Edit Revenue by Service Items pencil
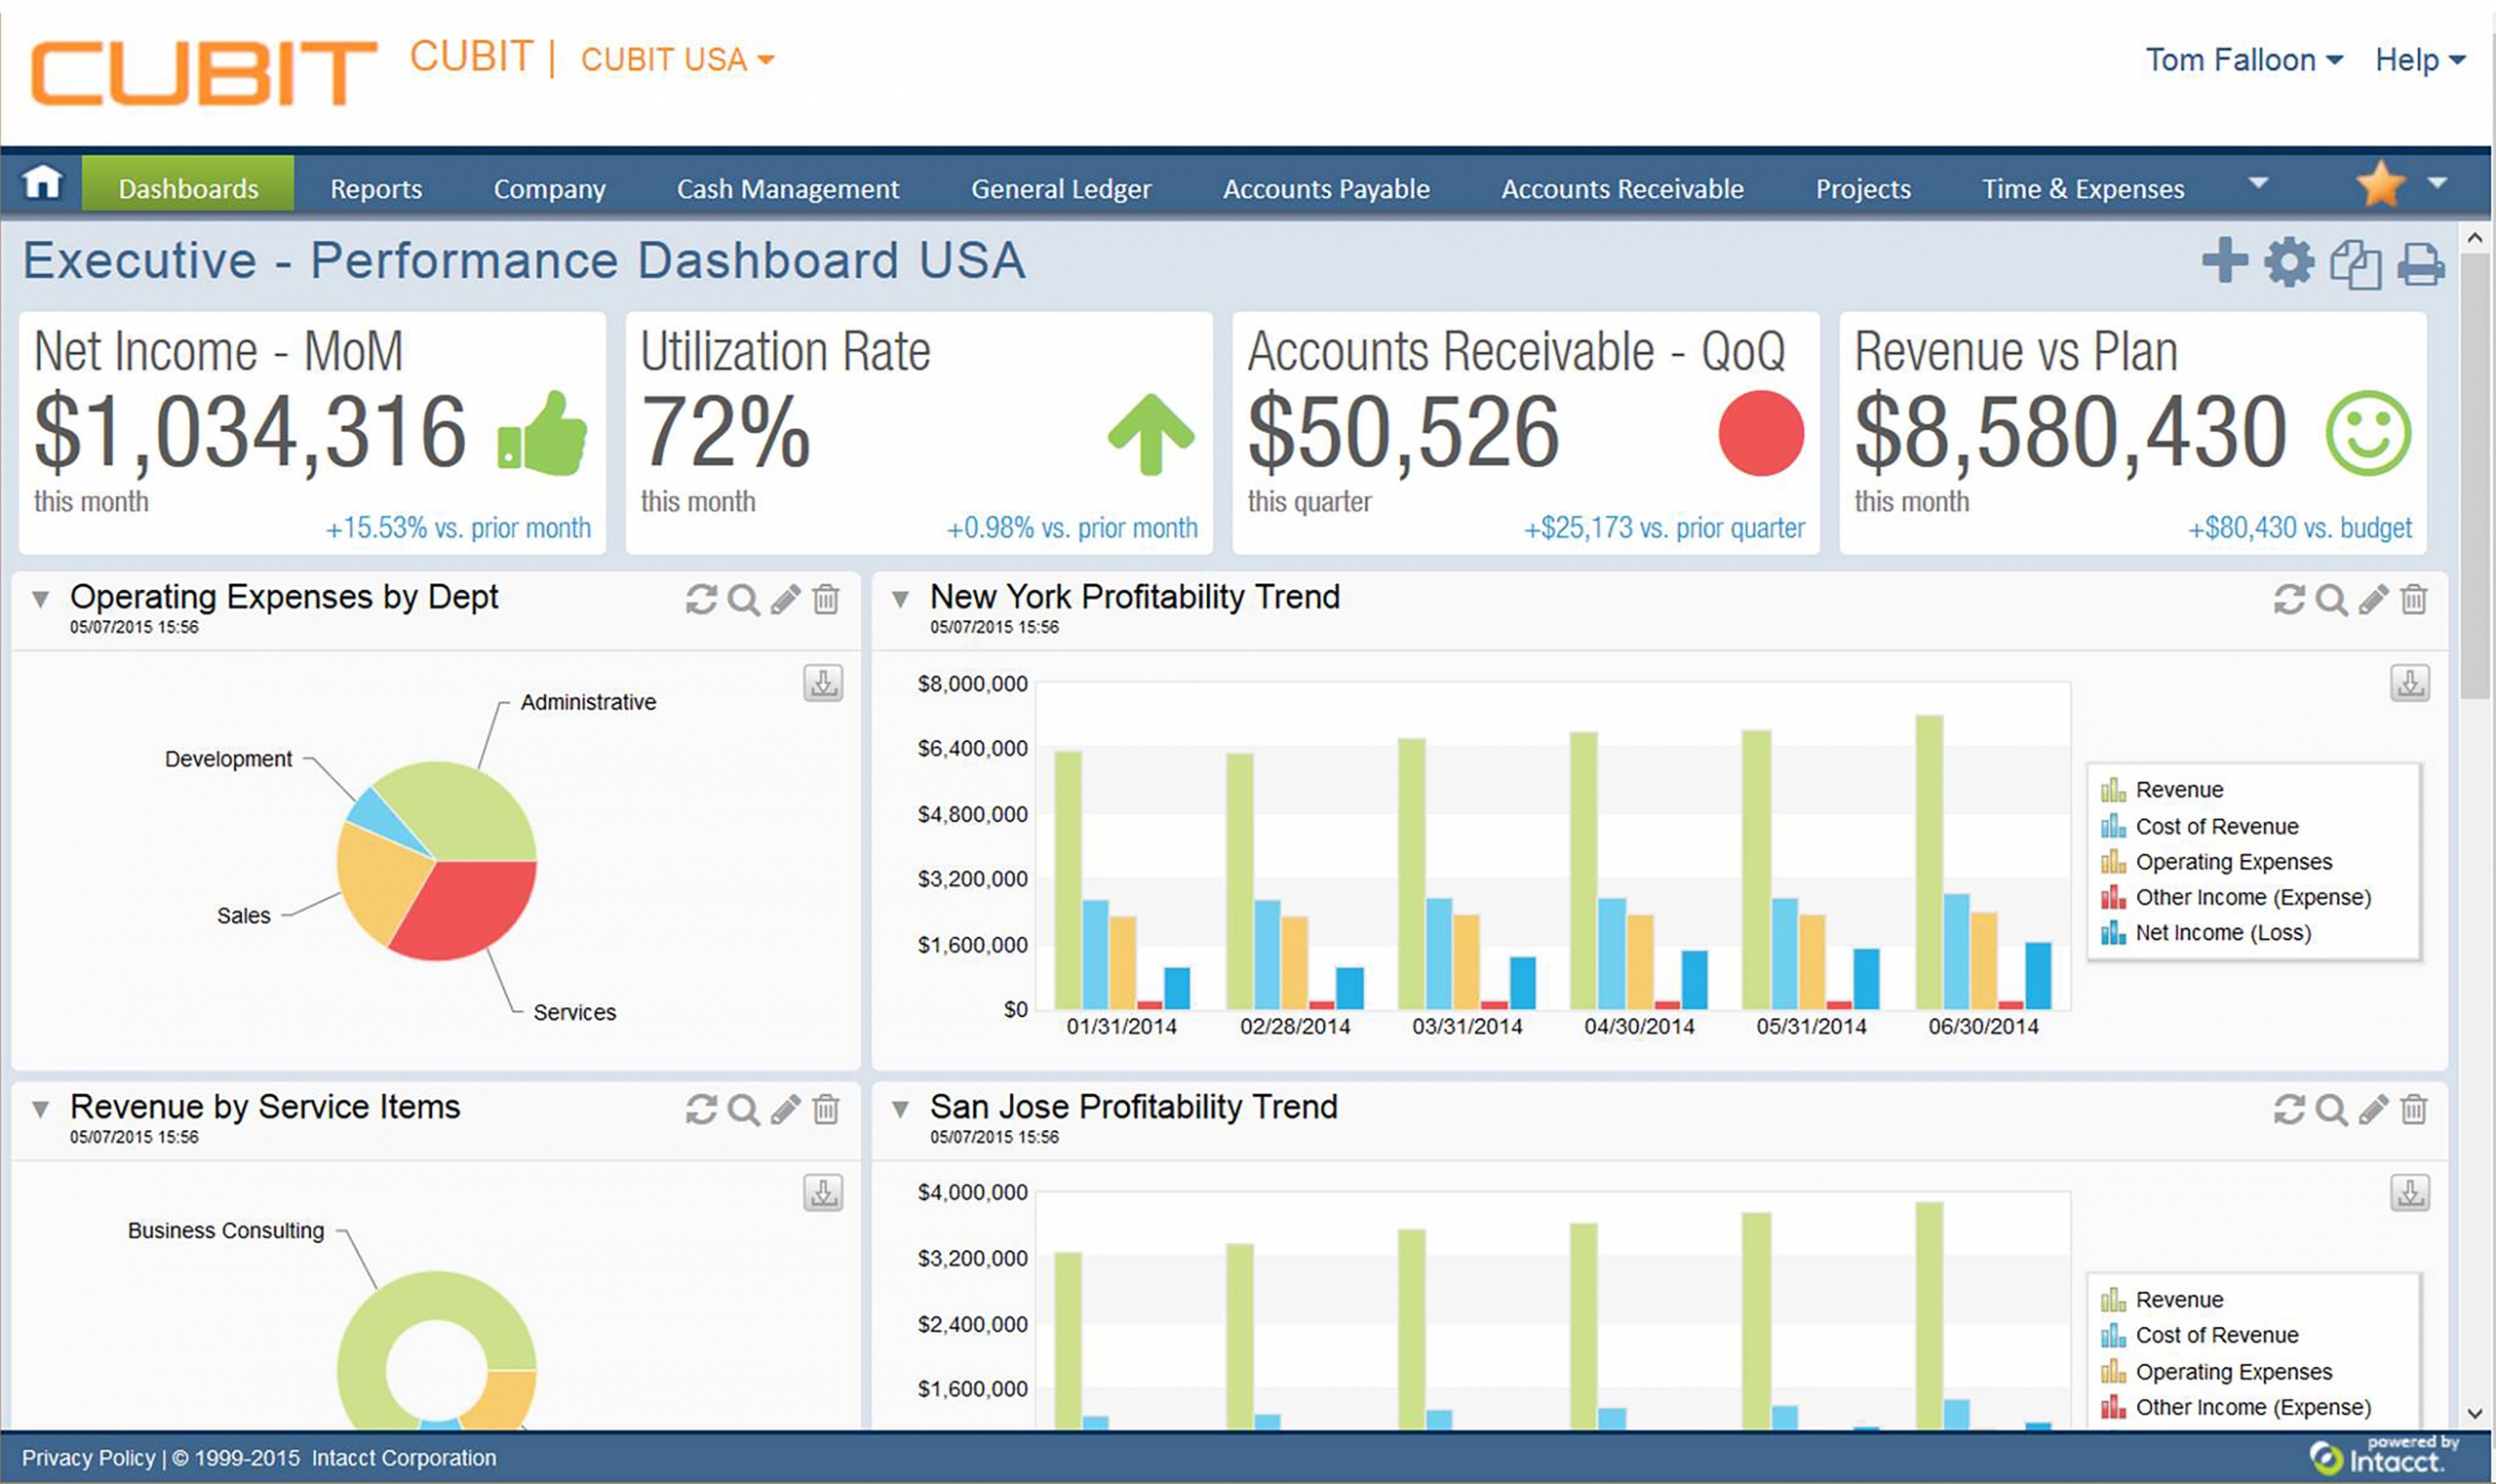The height and width of the screenshot is (1484, 2496). 785,1110
